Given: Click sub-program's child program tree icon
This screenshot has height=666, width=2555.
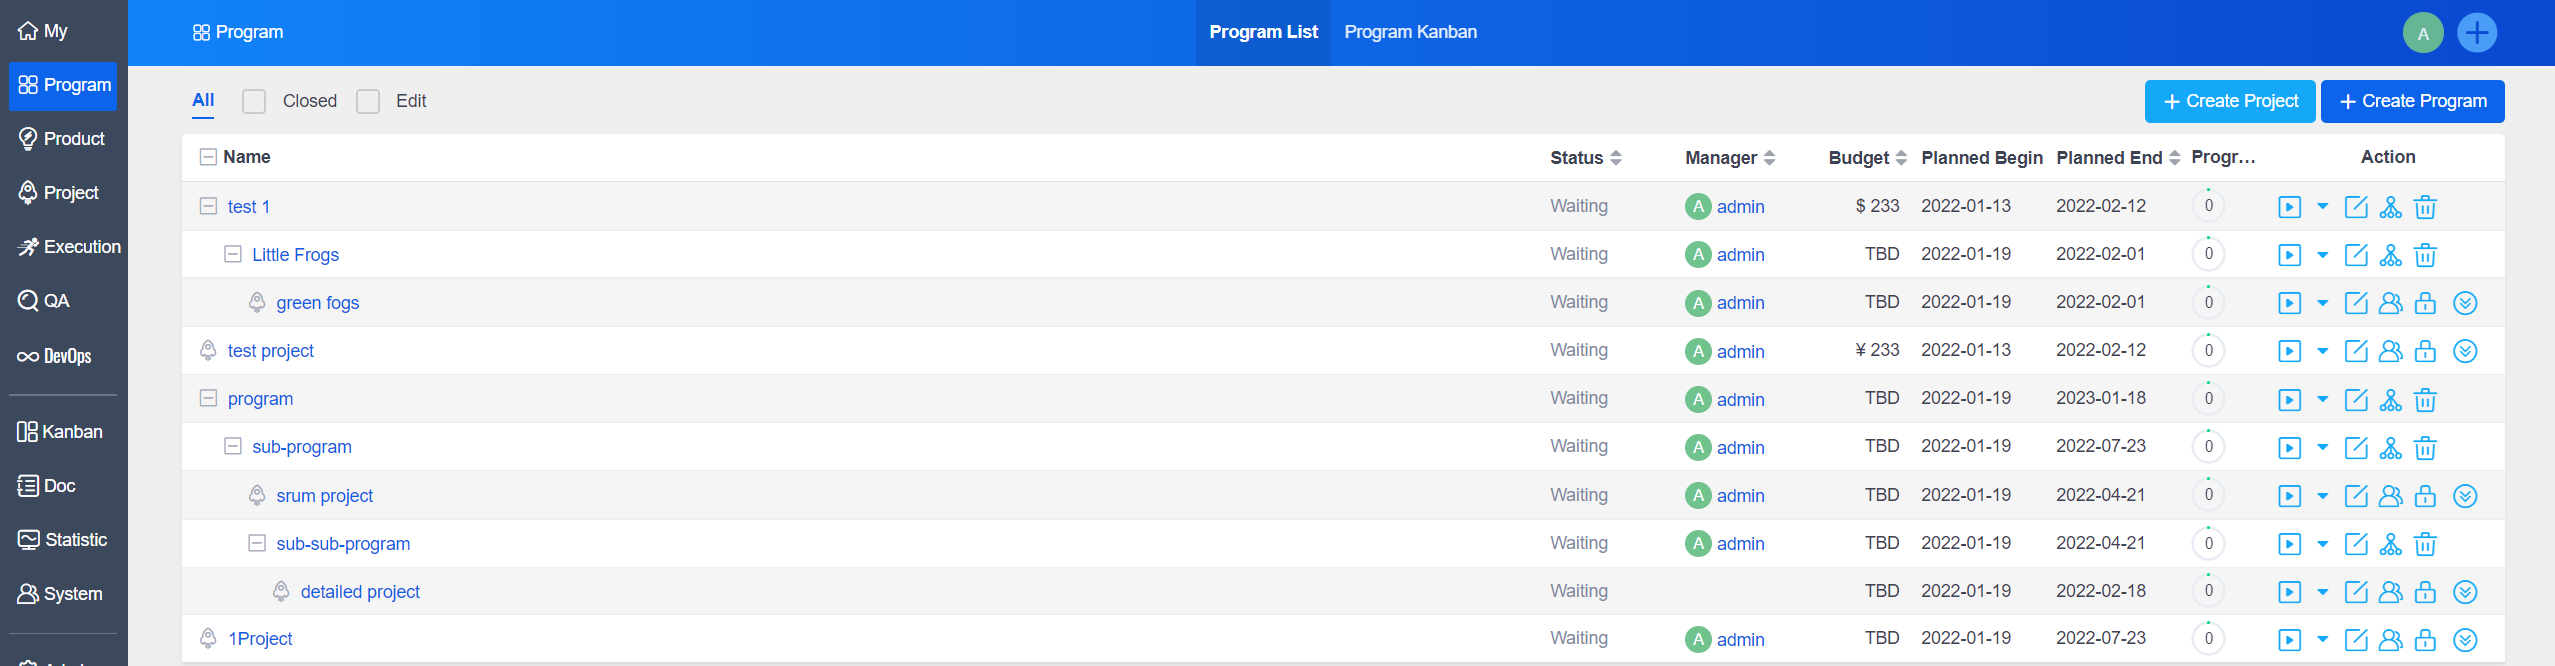Looking at the screenshot, I should 2390,448.
